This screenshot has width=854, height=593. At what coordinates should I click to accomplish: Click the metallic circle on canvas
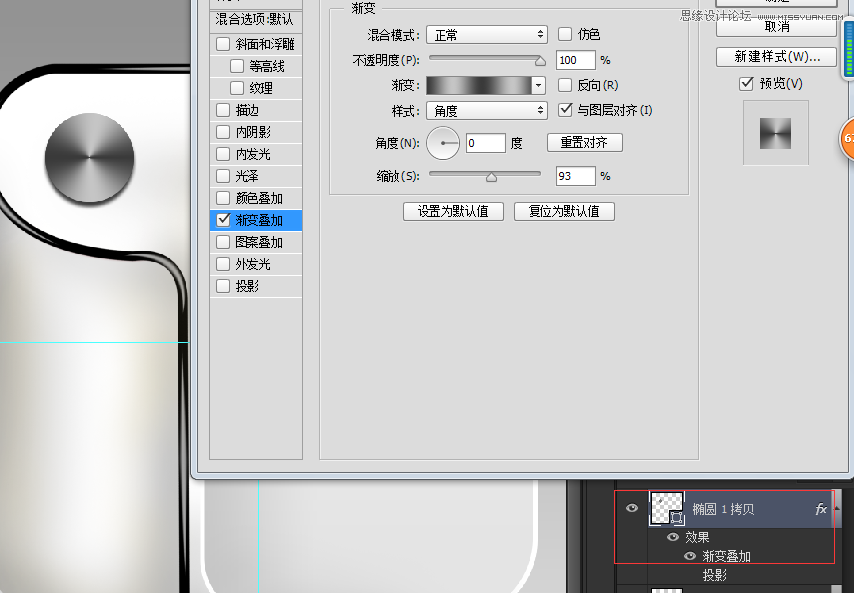click(89, 158)
